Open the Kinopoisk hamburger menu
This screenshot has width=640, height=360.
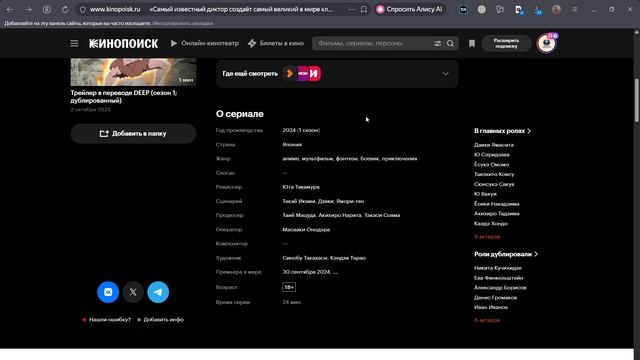point(74,43)
